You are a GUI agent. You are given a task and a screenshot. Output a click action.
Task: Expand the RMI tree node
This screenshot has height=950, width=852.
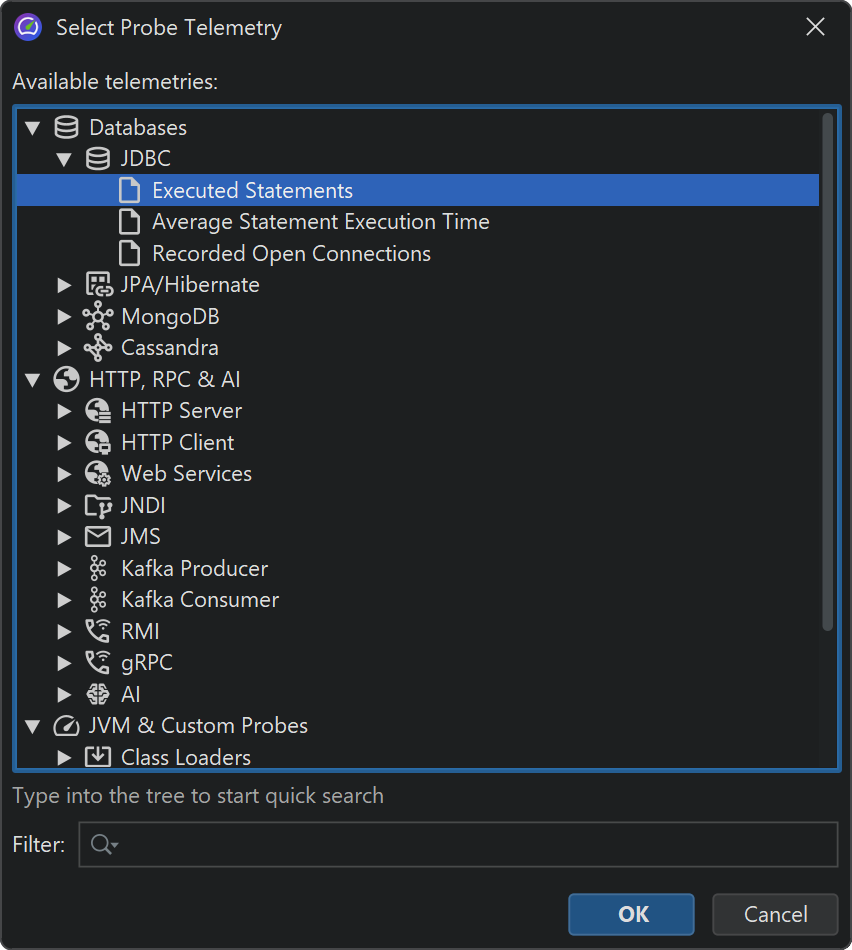65,632
